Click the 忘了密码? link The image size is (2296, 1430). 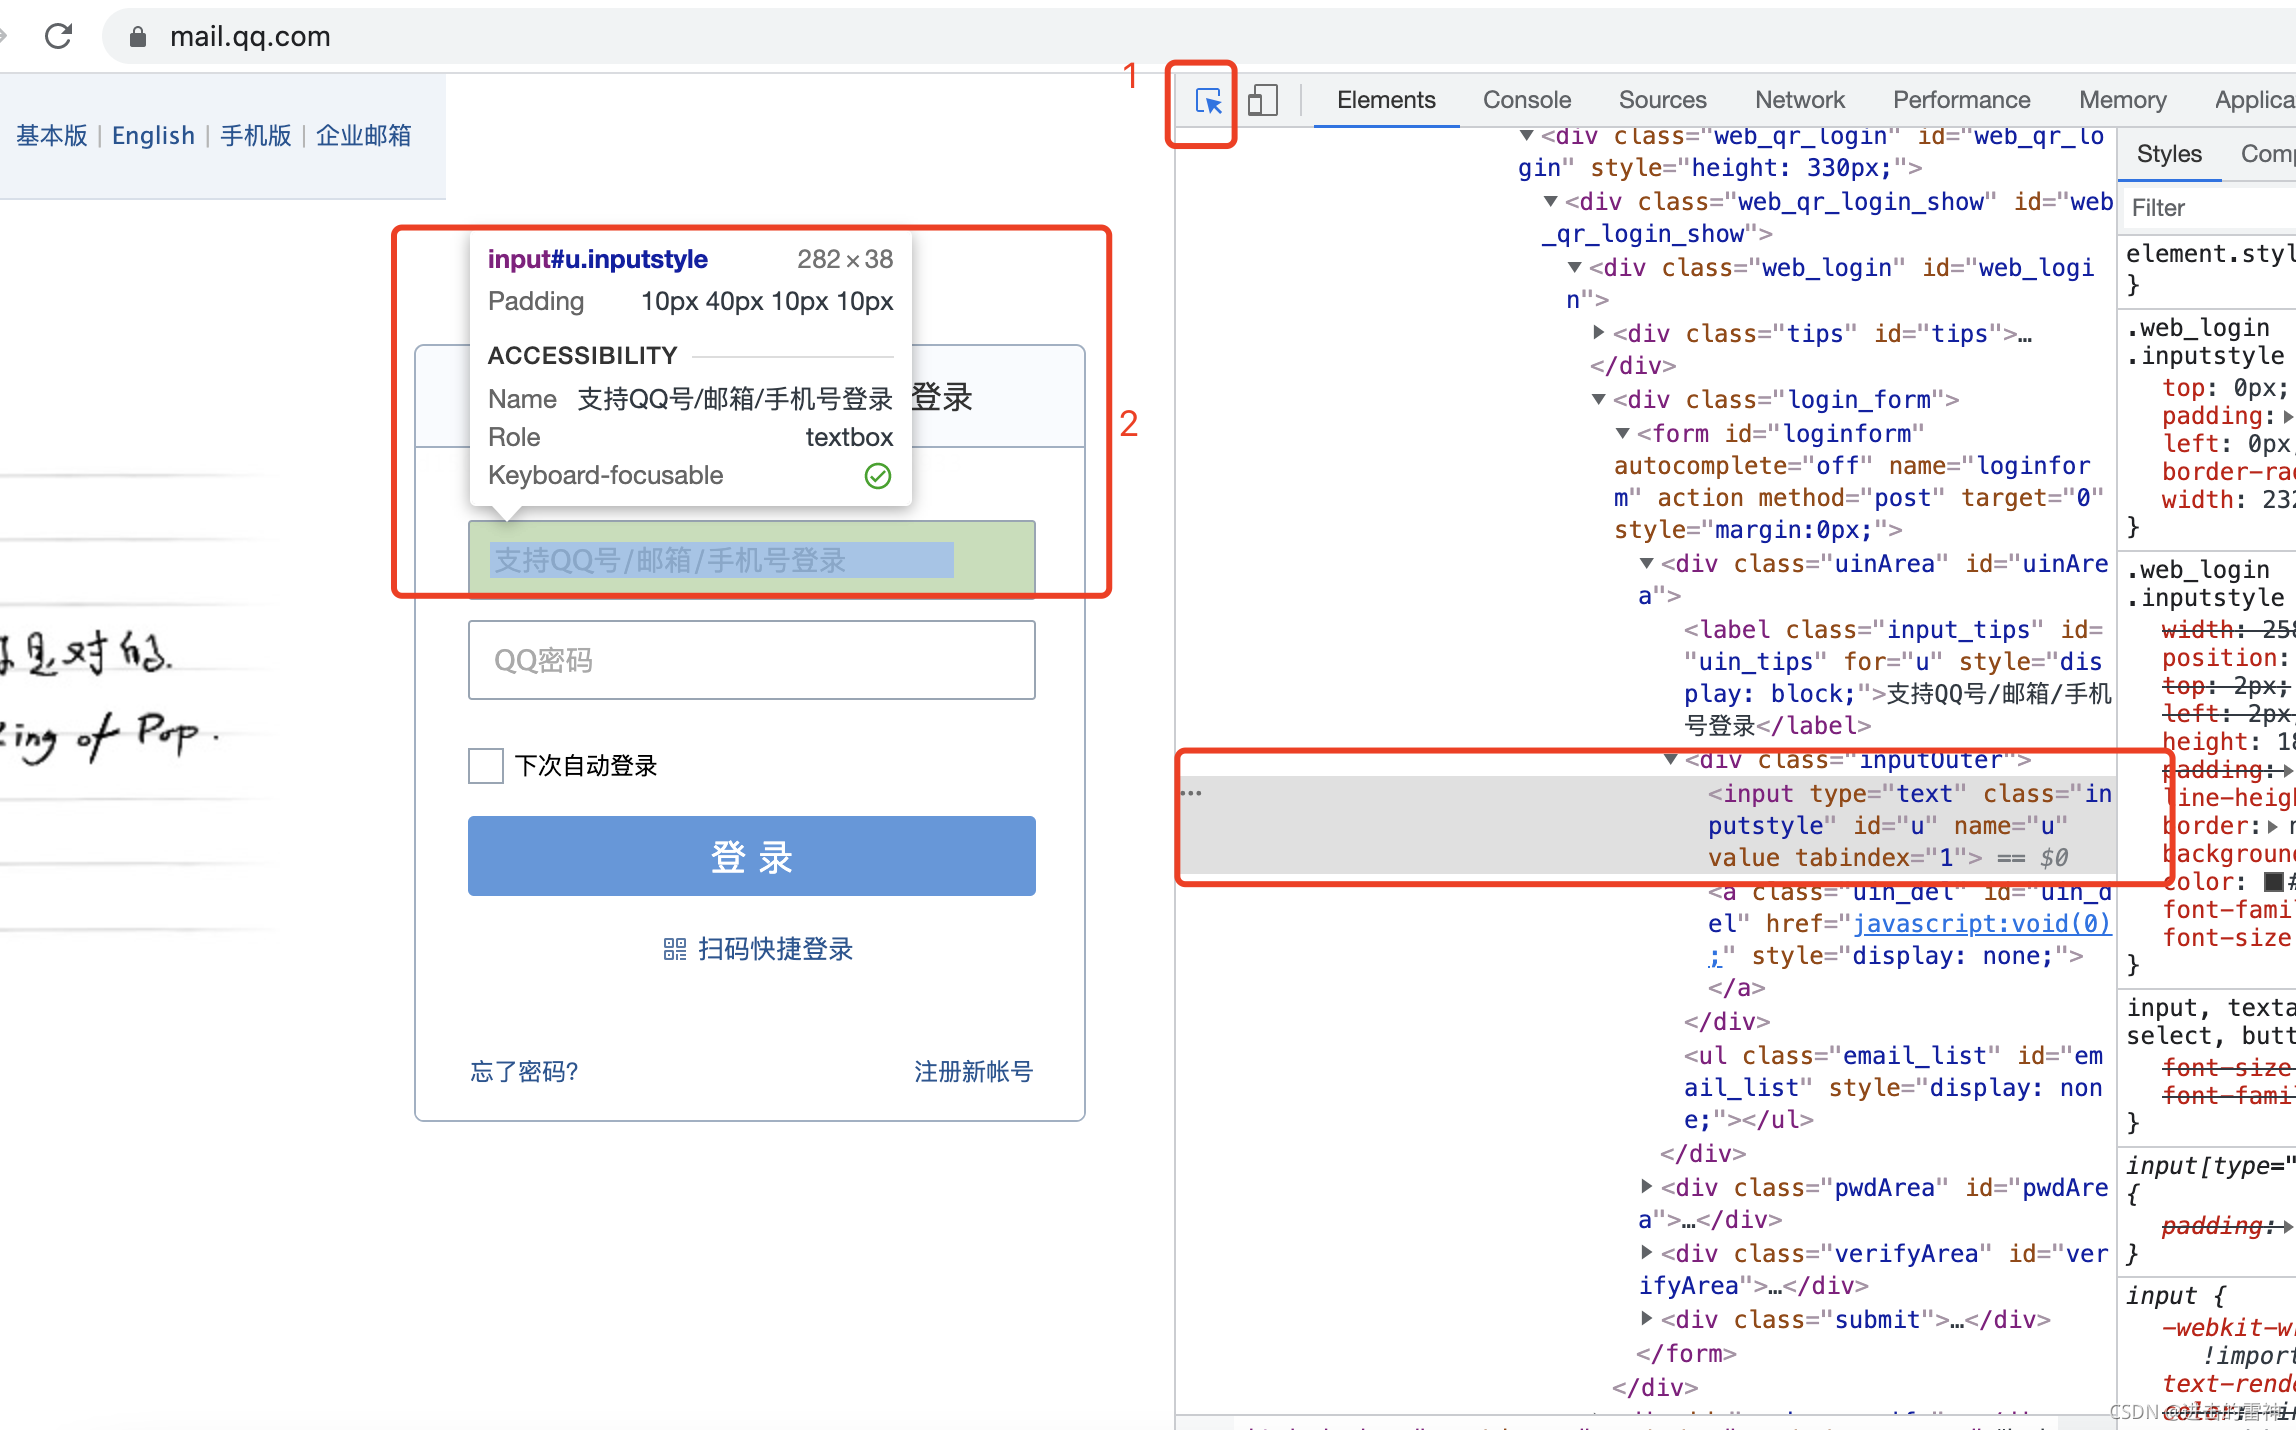(524, 1072)
